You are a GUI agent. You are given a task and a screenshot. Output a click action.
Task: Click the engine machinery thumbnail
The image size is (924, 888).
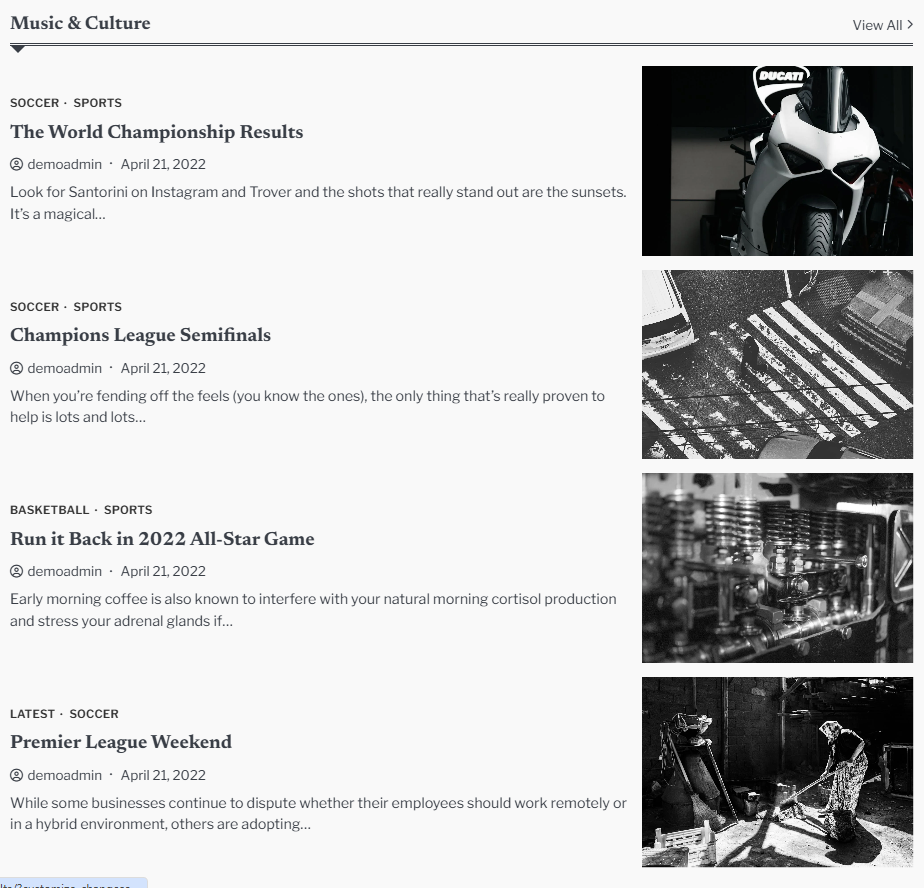(x=777, y=568)
